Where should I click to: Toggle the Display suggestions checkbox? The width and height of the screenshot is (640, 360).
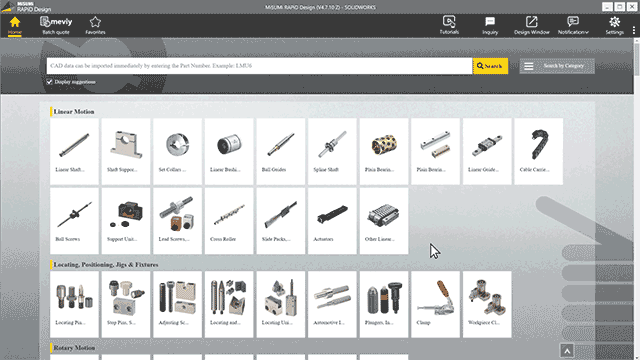49,82
